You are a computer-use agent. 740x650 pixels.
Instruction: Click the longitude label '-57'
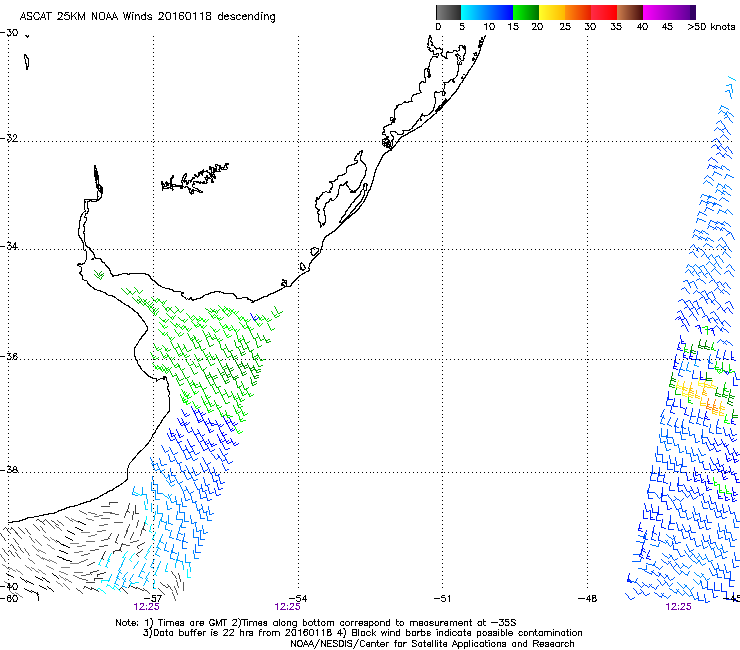(x=152, y=599)
